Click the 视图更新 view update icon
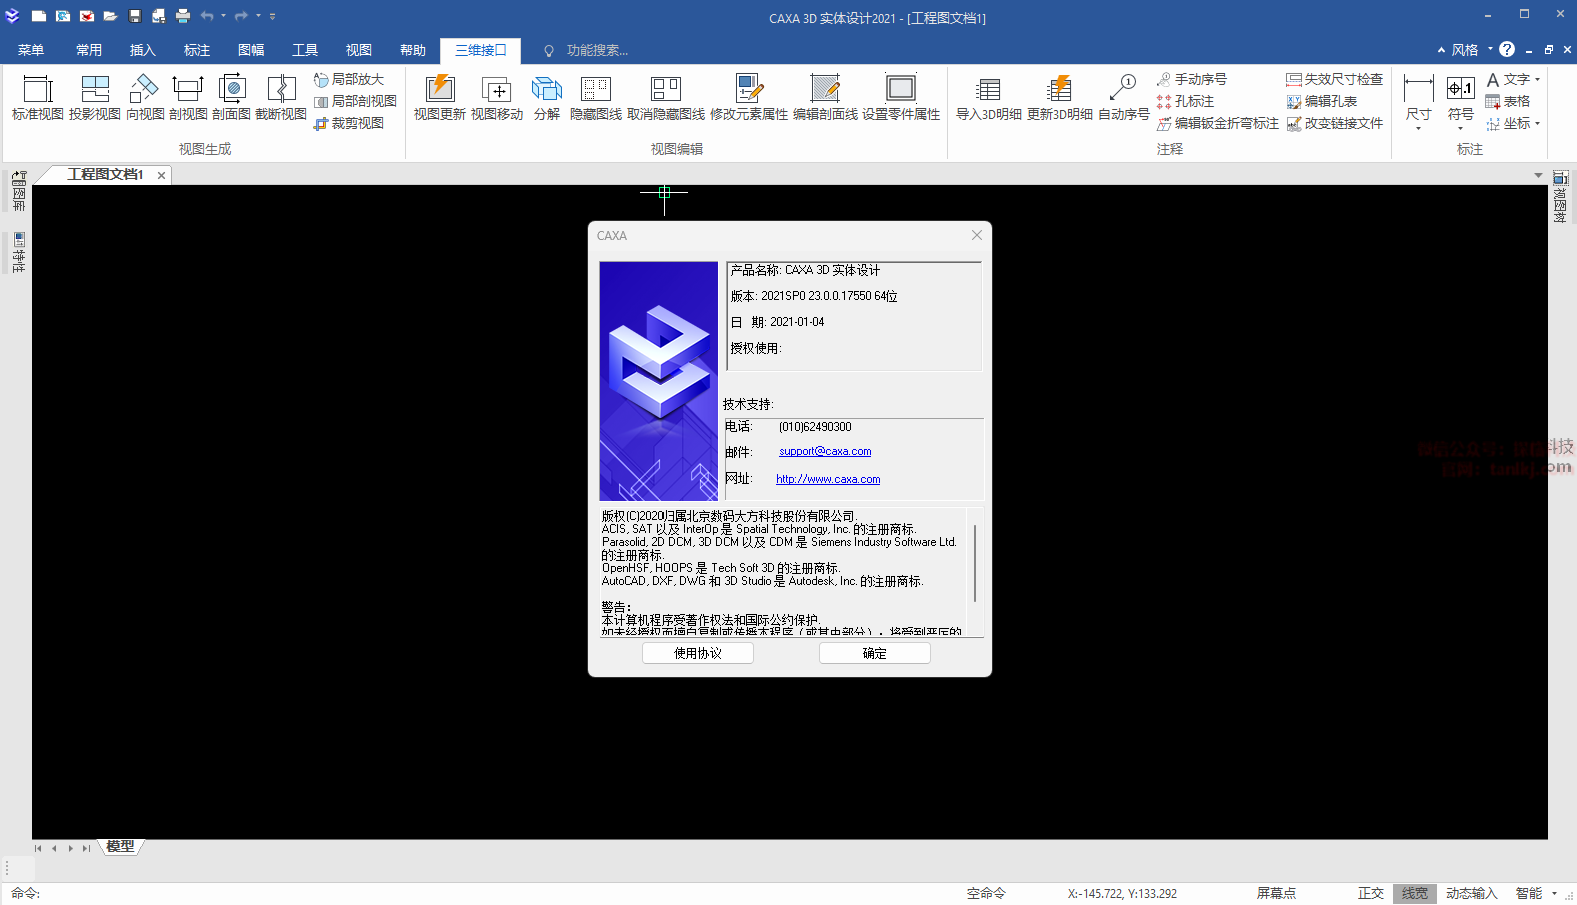This screenshot has height=905, width=1577. (439, 97)
